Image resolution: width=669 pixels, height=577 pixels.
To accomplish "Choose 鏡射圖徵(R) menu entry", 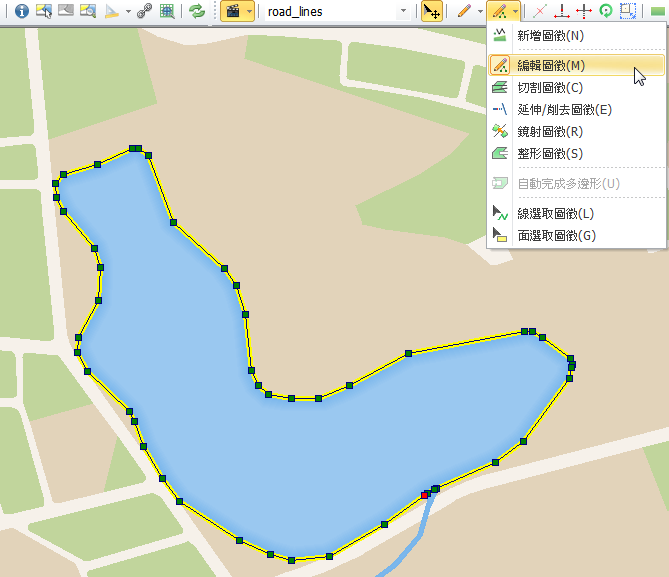I will 577,131.
